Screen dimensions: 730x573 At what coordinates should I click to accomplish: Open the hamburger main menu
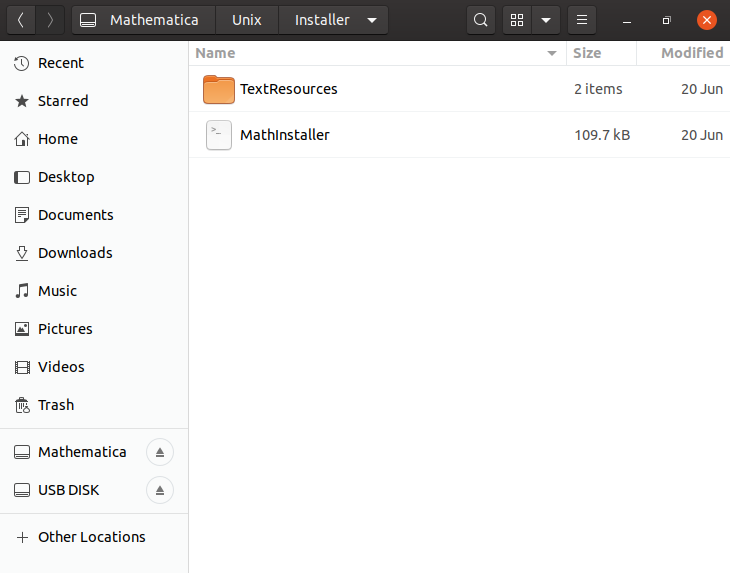[582, 20]
